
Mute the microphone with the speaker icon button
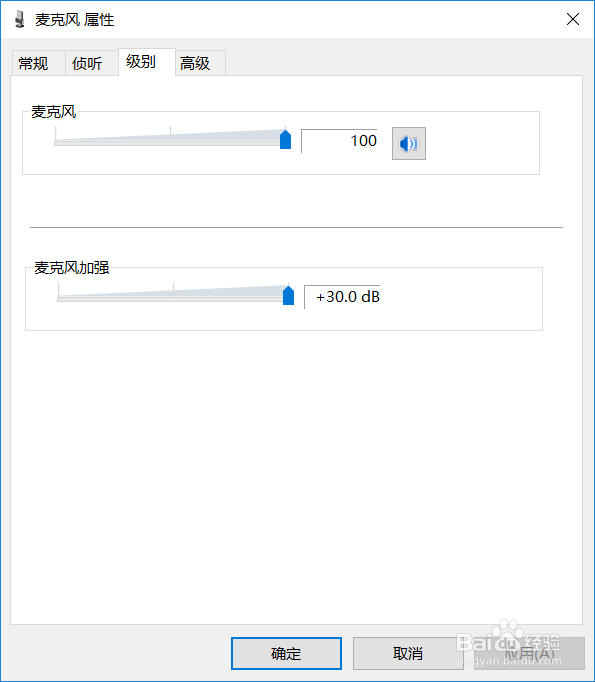tap(408, 143)
